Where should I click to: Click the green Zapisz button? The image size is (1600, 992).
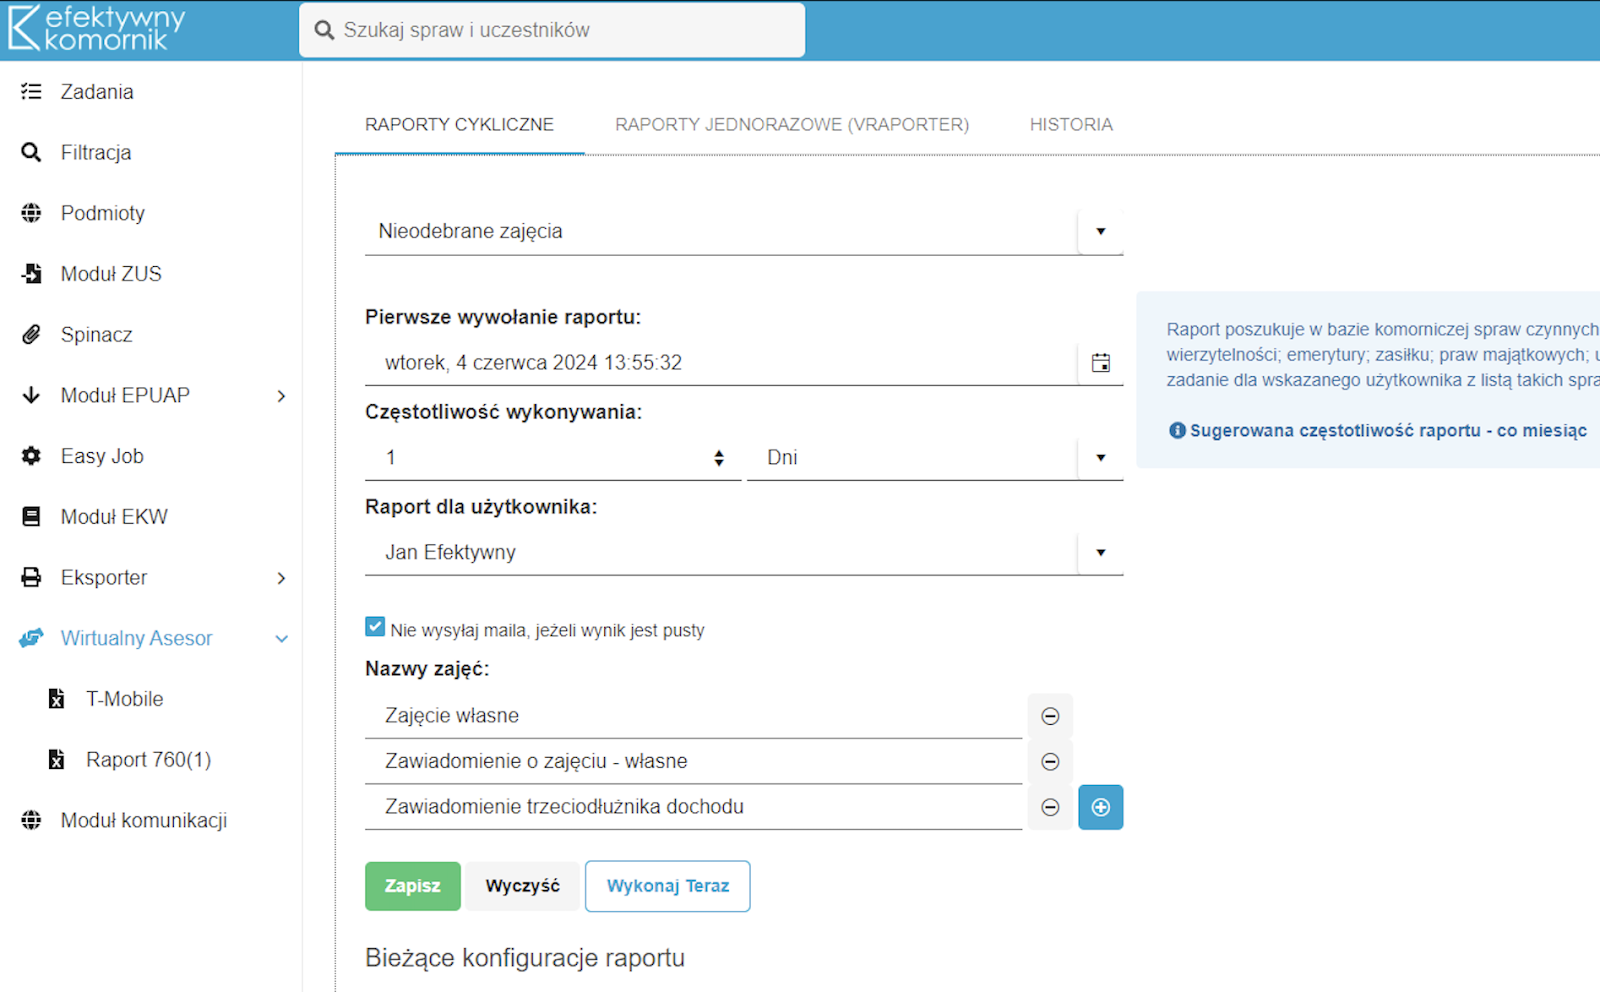[x=412, y=886]
